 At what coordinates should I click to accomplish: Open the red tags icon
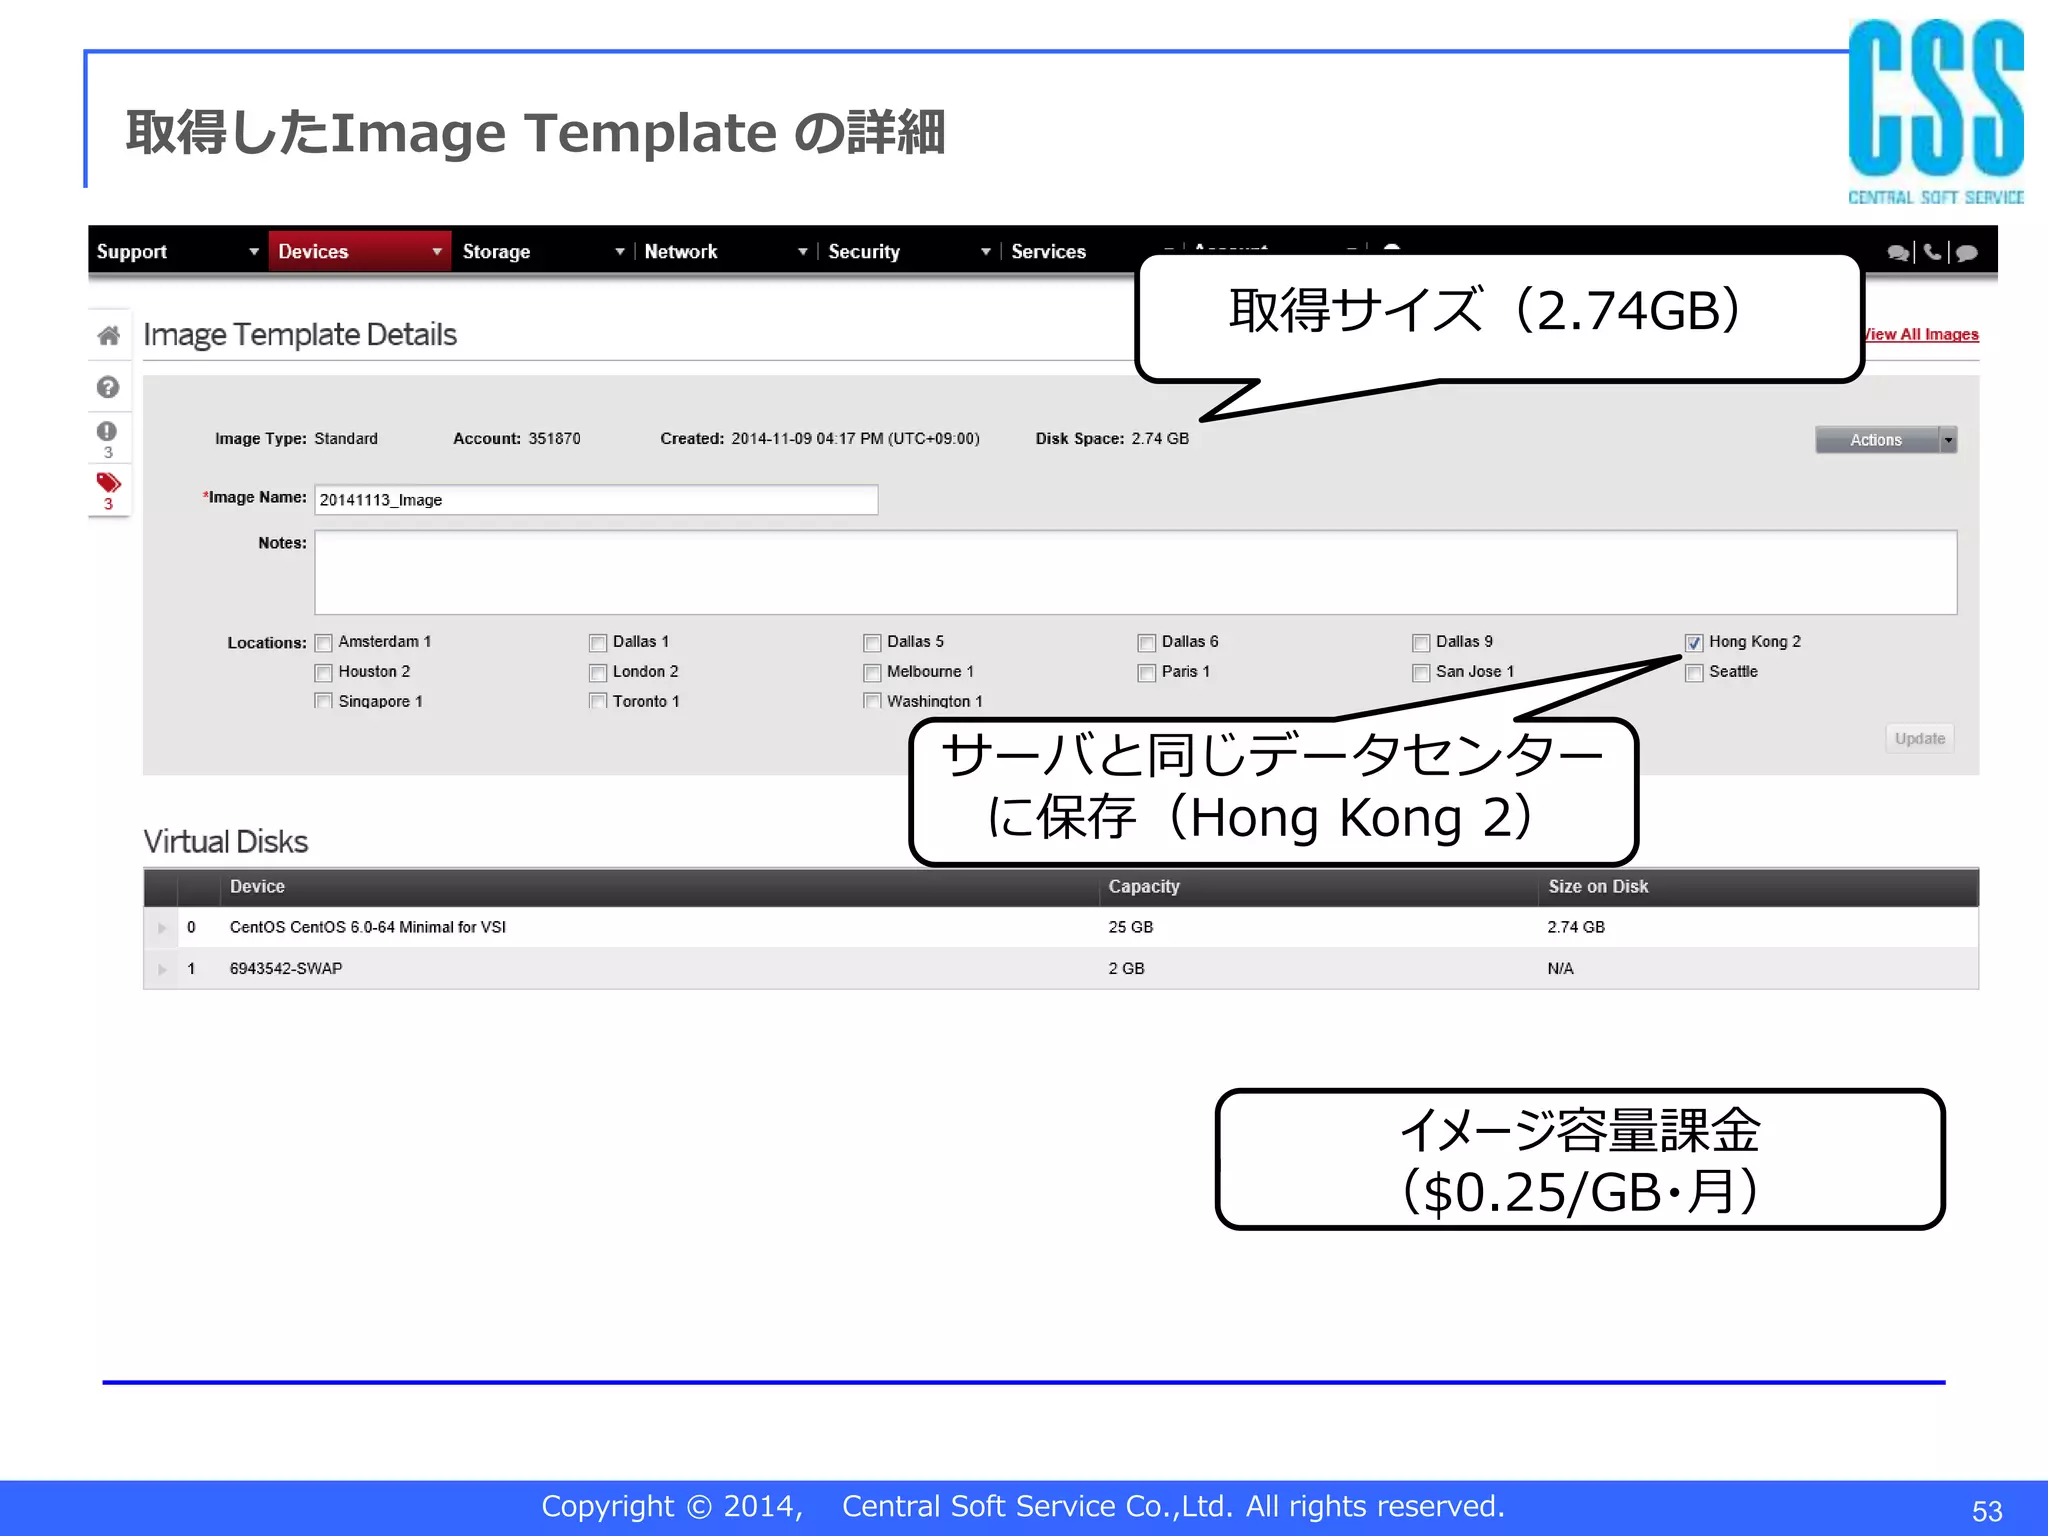coord(108,483)
